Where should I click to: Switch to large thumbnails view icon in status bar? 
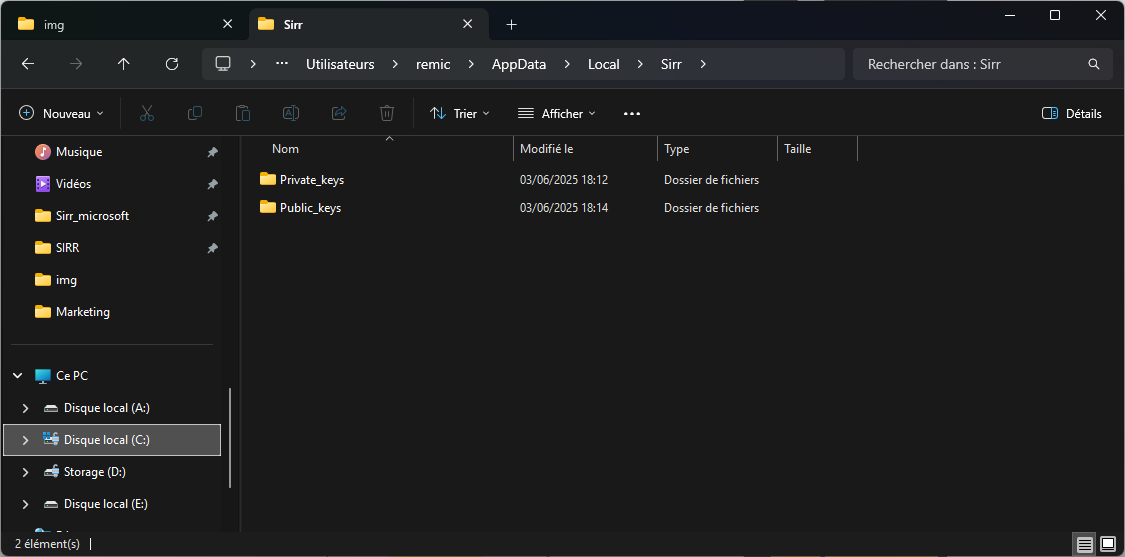(1108, 543)
